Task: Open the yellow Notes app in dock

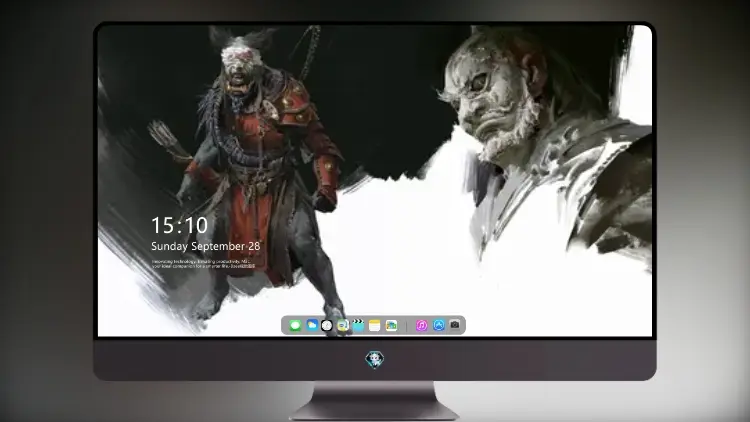Action: tap(375, 326)
